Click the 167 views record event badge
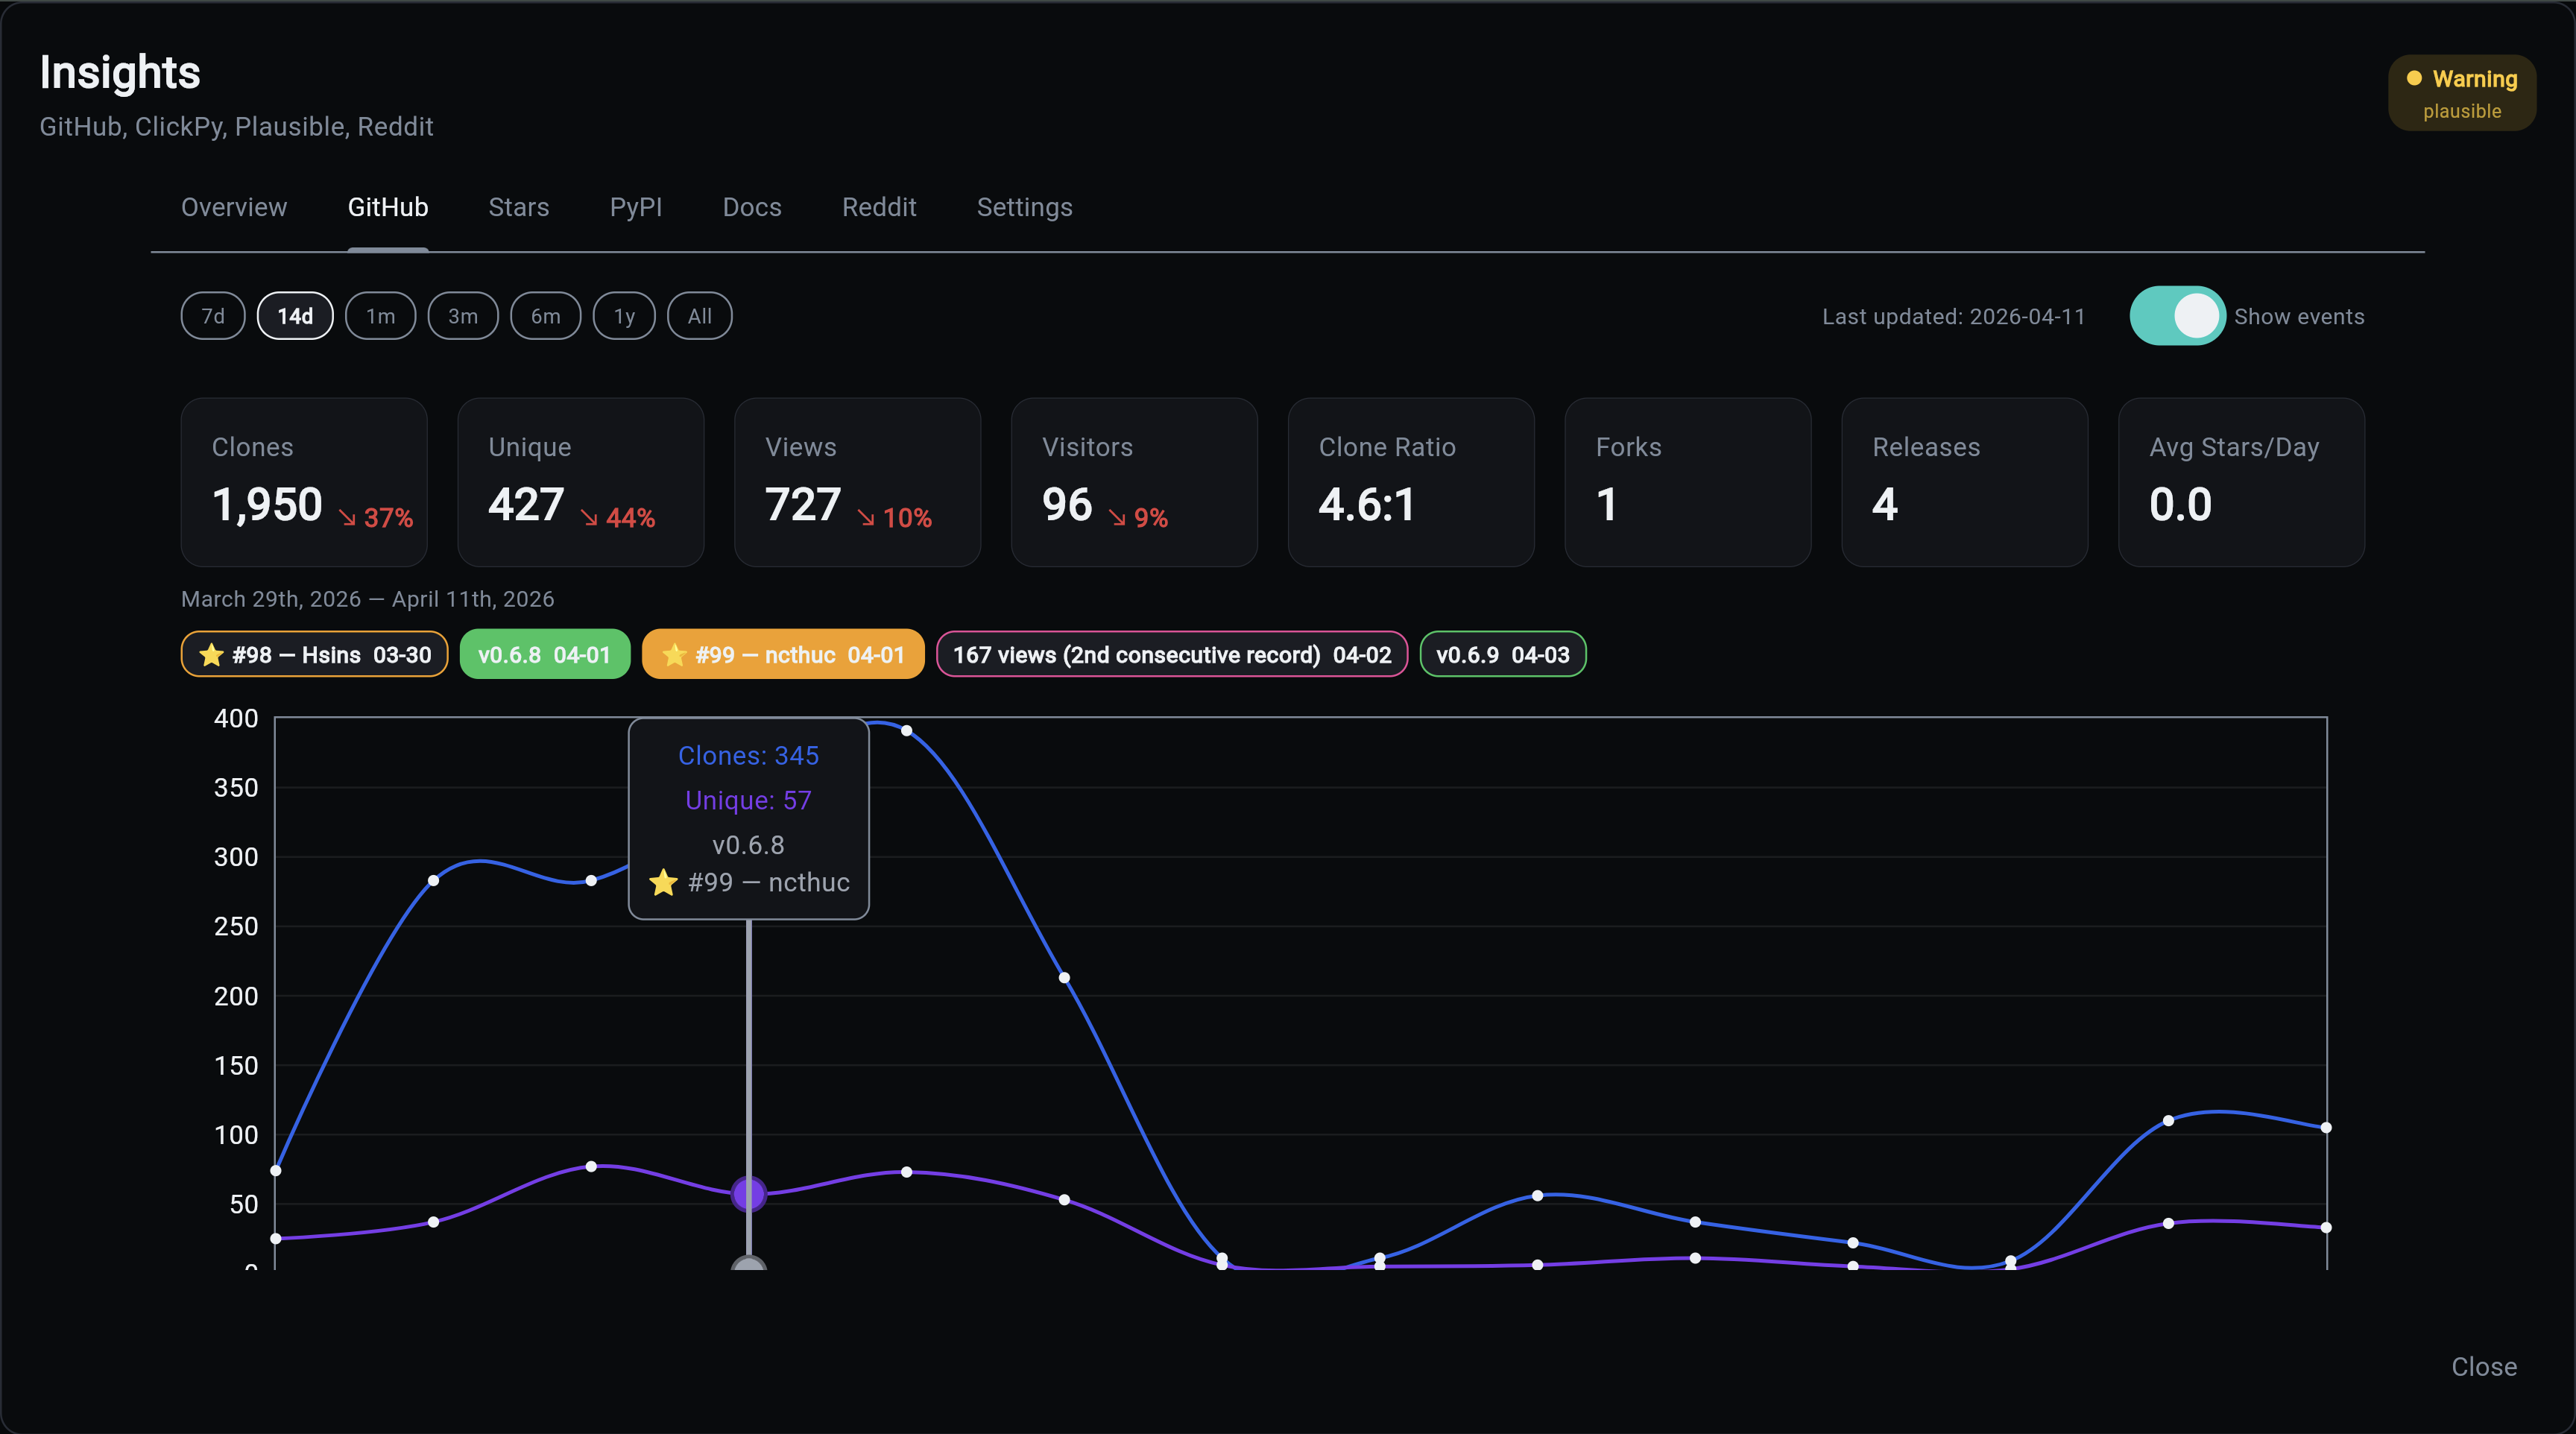This screenshot has height=1434, width=2576. point(1171,655)
